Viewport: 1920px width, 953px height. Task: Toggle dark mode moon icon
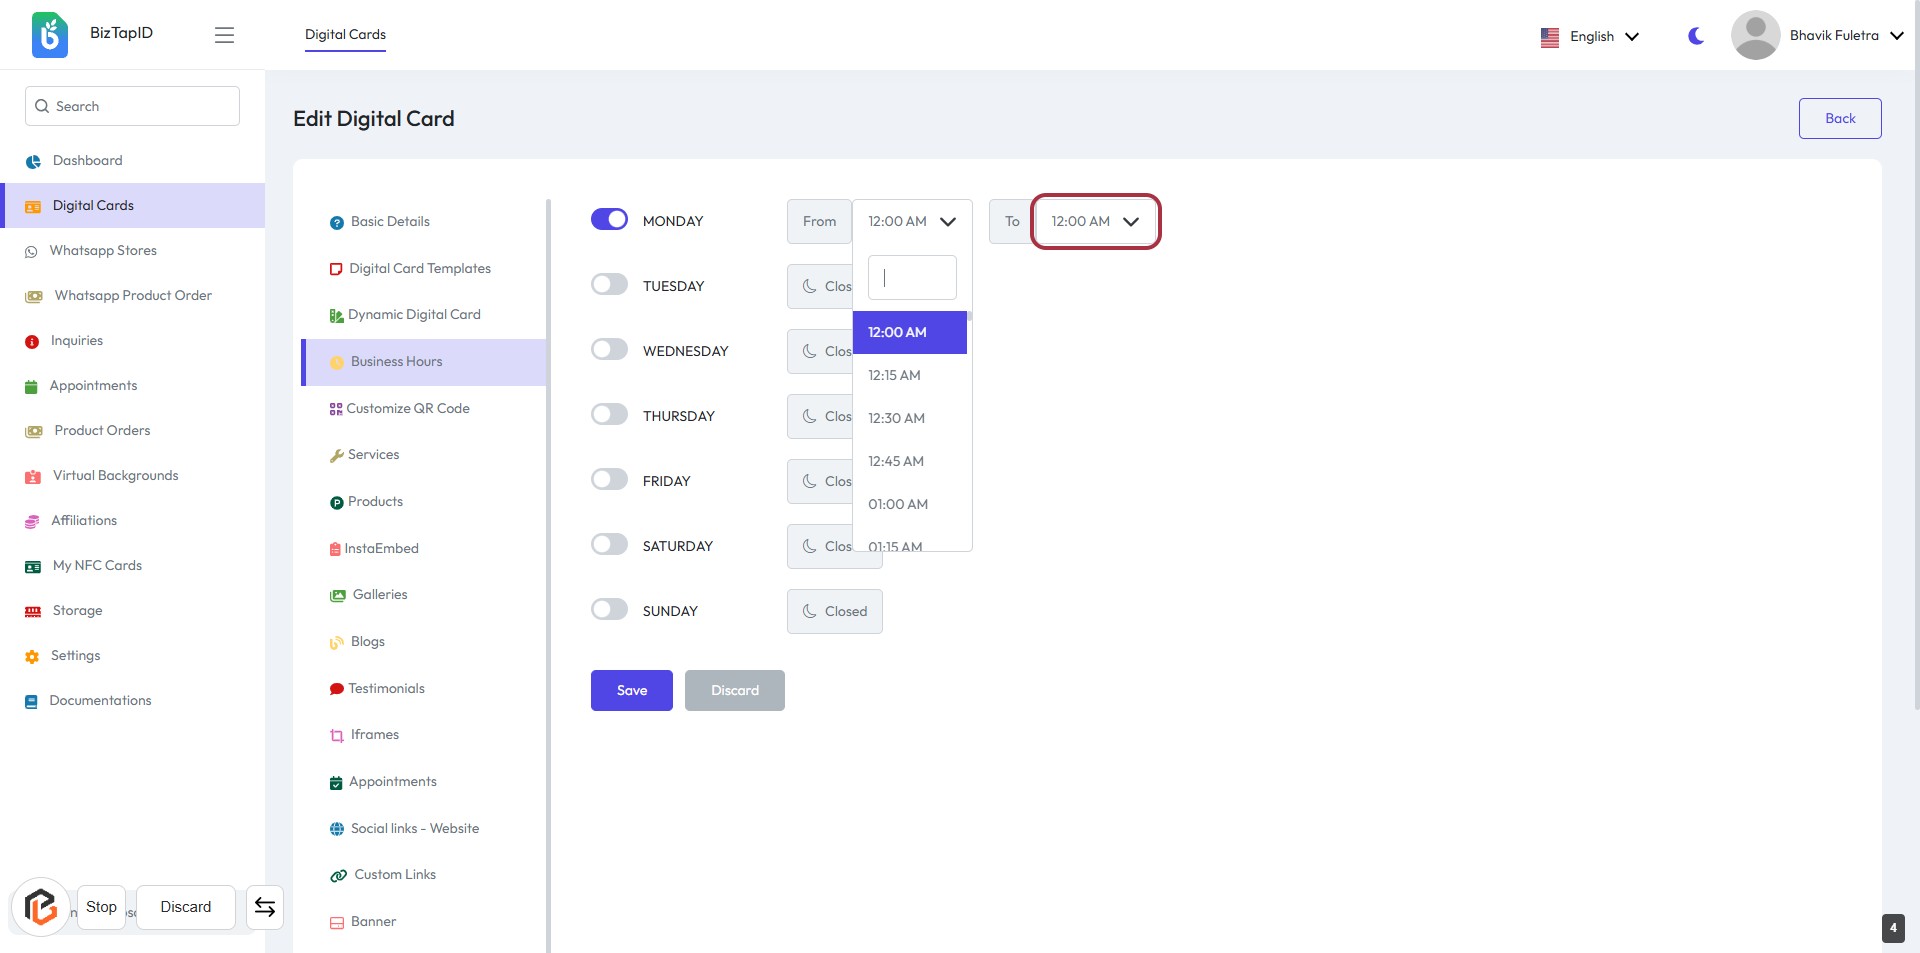1696,36
